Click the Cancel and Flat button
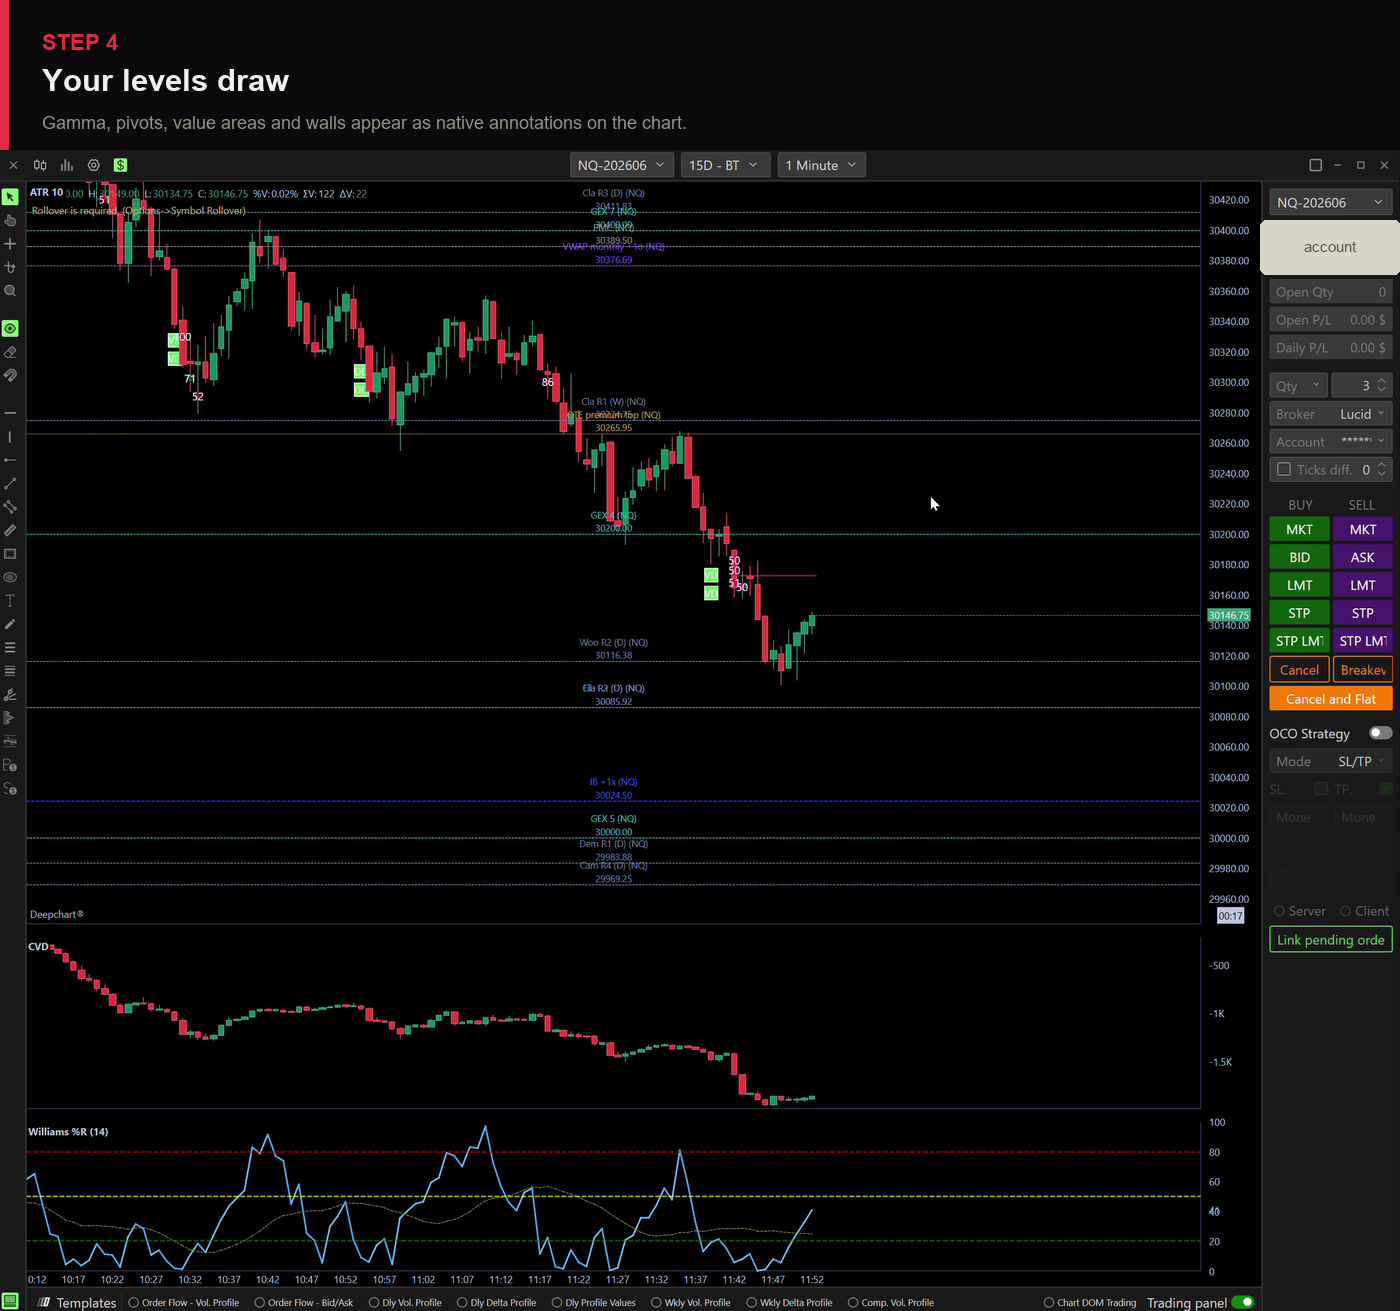This screenshot has width=1400, height=1311. [1330, 699]
